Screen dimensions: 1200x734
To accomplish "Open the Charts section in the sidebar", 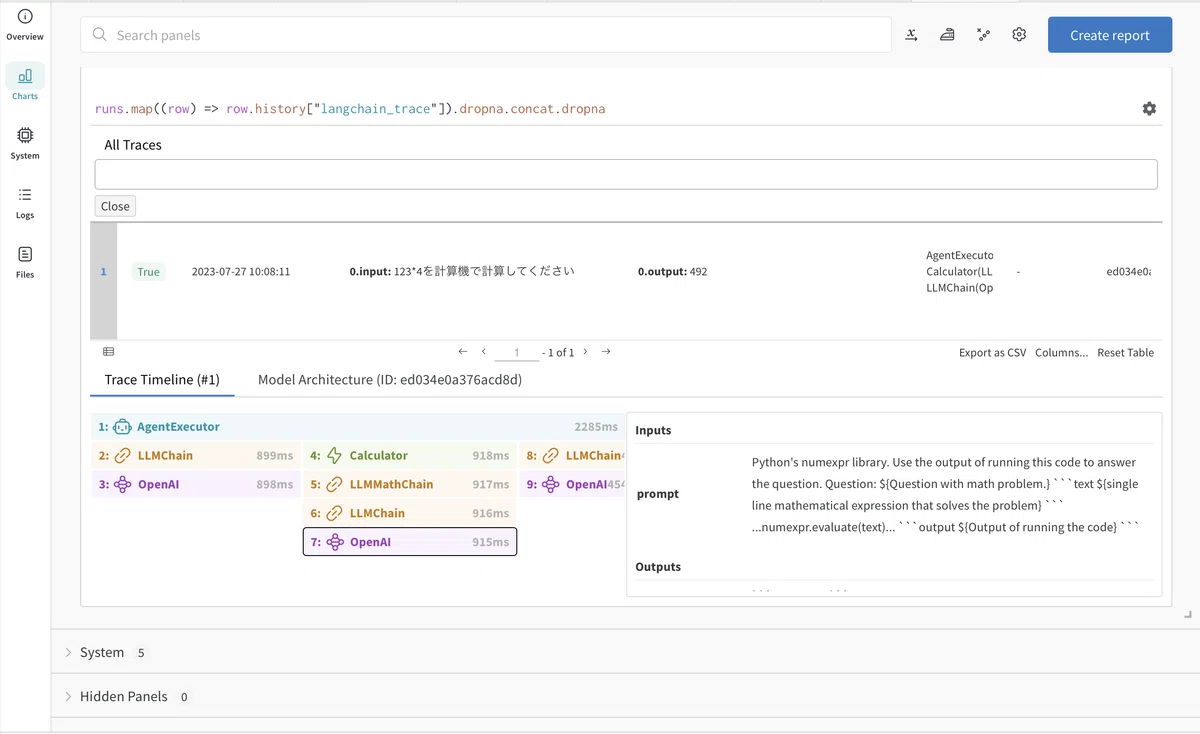I will pos(25,84).
